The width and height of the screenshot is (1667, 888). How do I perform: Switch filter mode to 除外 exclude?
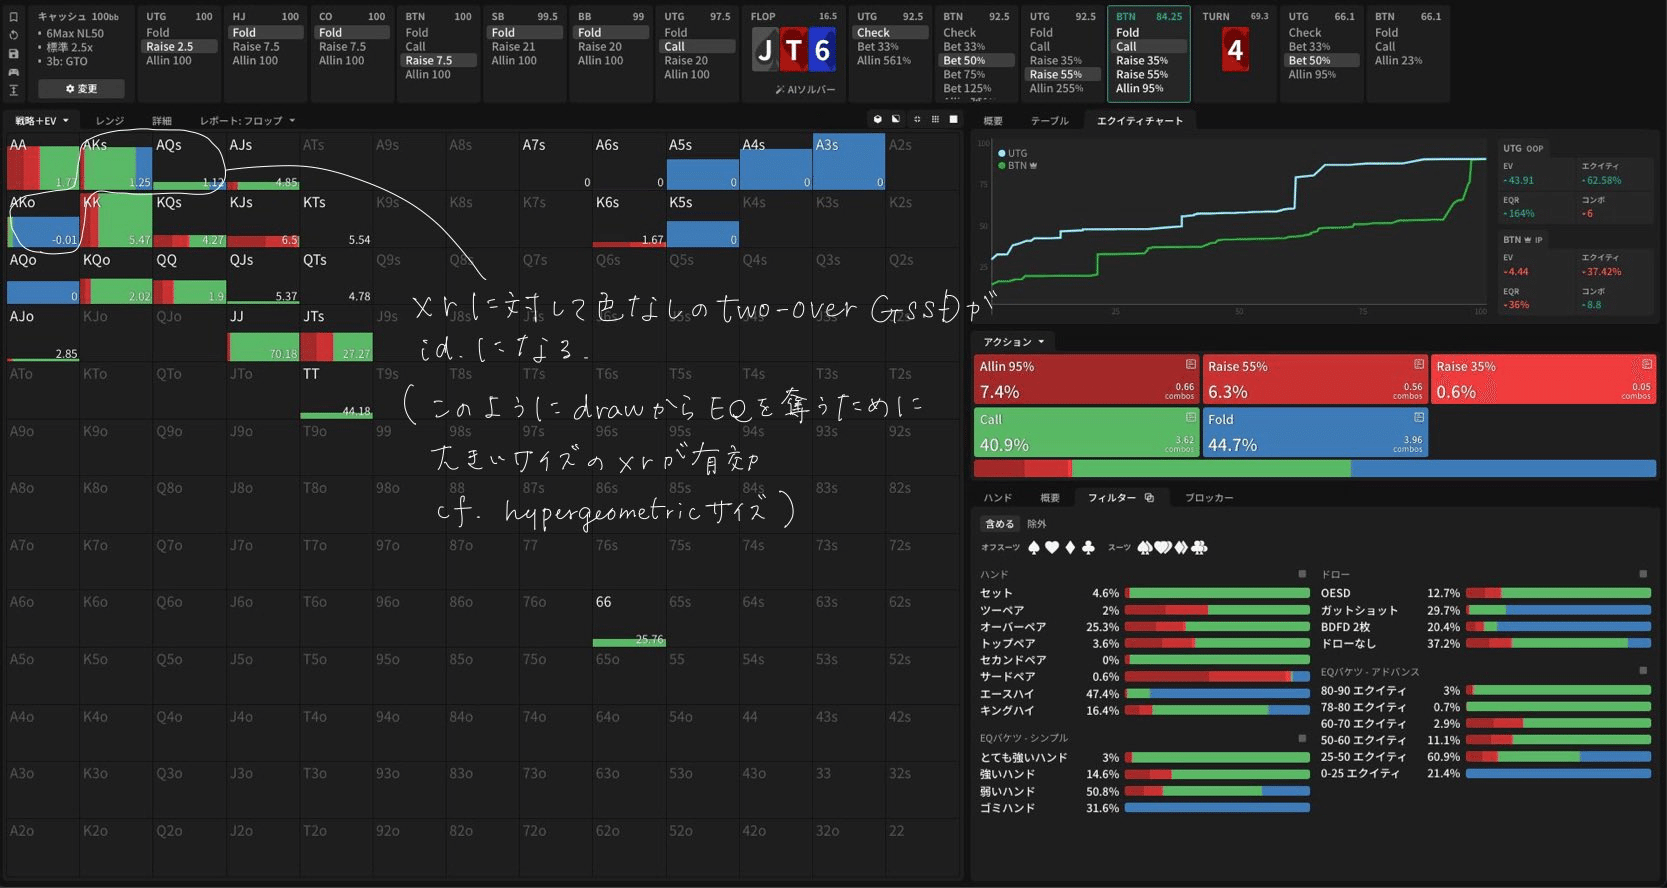[1037, 524]
